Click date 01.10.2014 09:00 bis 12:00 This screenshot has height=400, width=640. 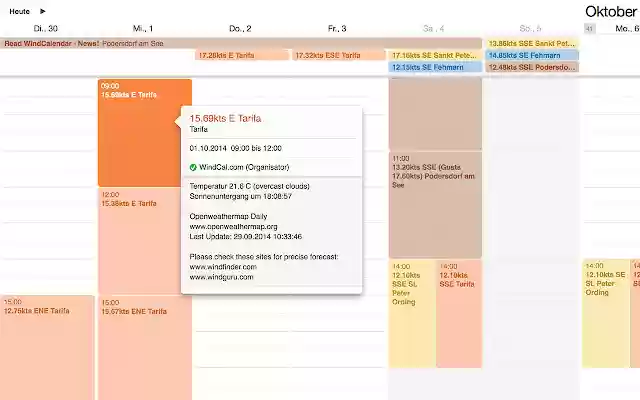(x=236, y=148)
